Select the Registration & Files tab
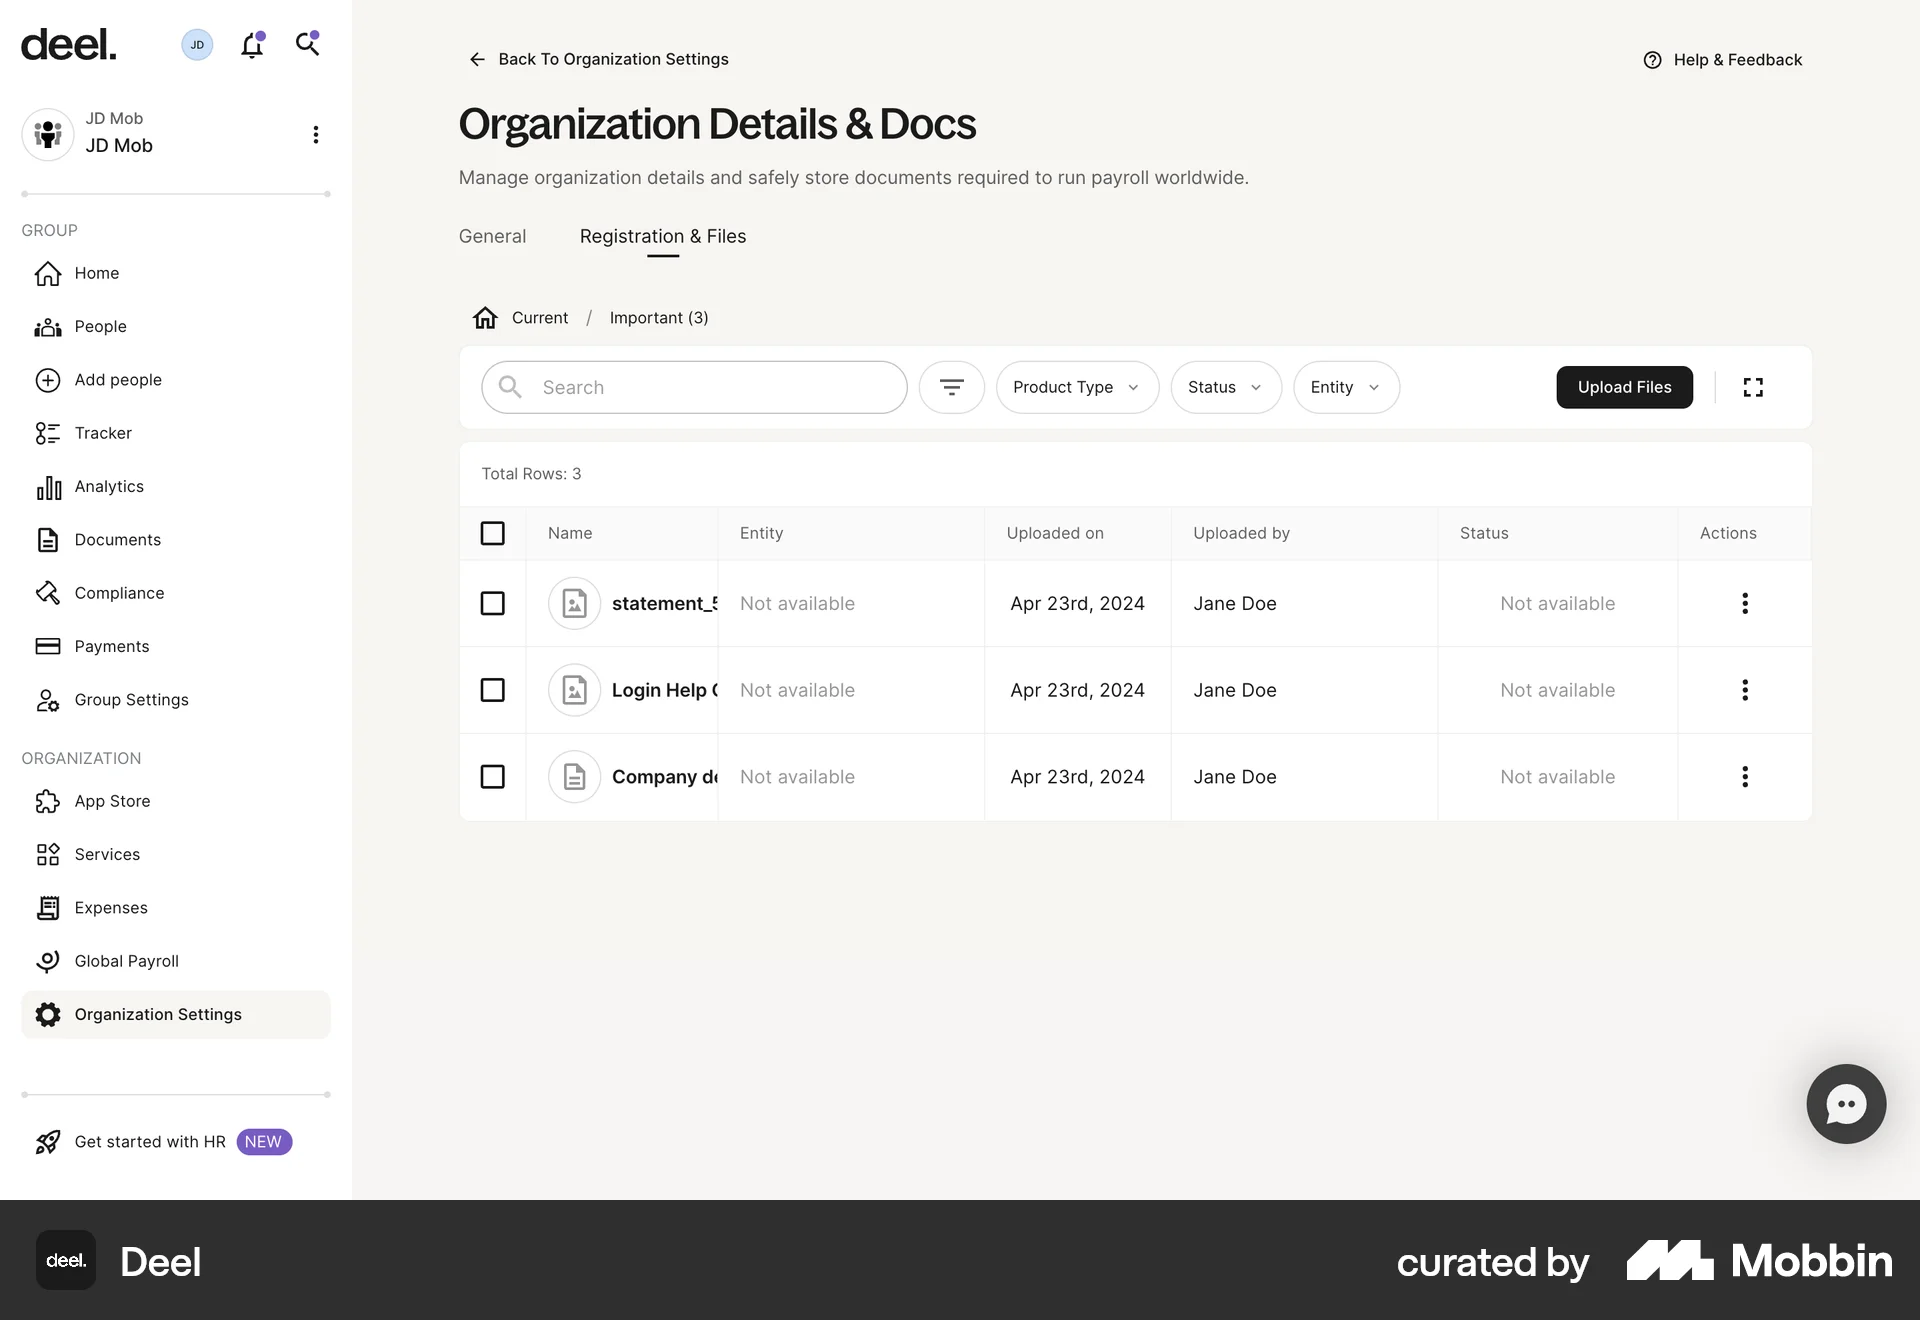This screenshot has width=1920, height=1320. pyautogui.click(x=662, y=236)
